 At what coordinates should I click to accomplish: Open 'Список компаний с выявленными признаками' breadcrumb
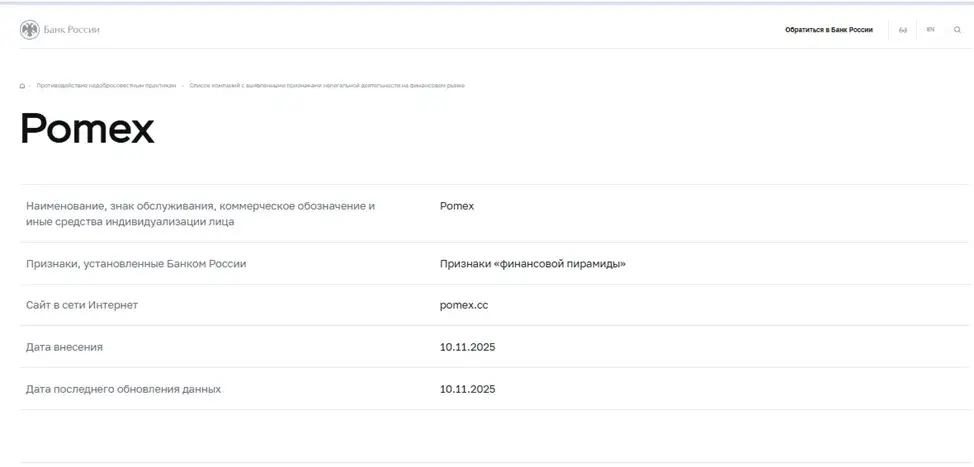(327, 86)
